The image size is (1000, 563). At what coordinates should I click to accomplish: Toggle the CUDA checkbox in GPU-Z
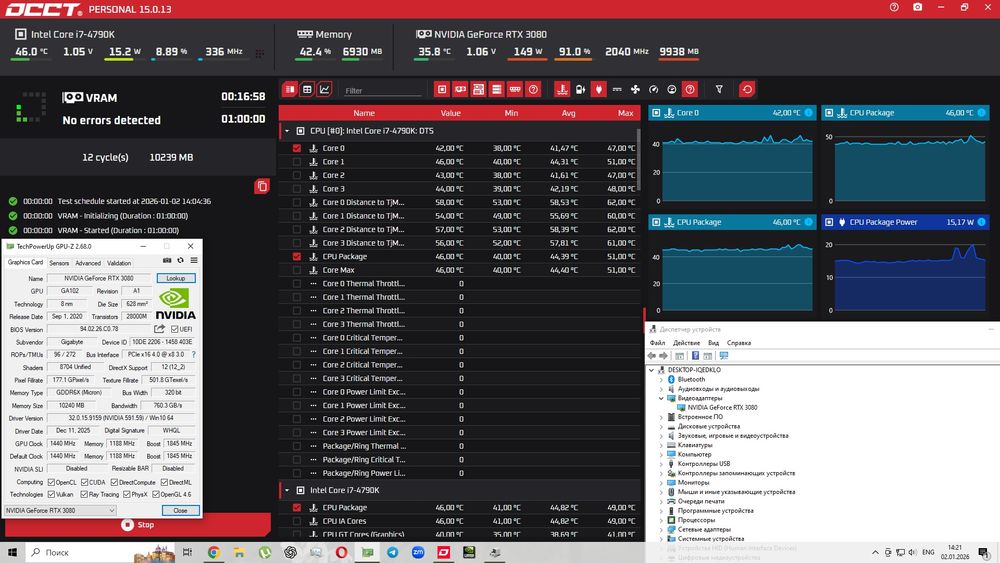click(85, 483)
